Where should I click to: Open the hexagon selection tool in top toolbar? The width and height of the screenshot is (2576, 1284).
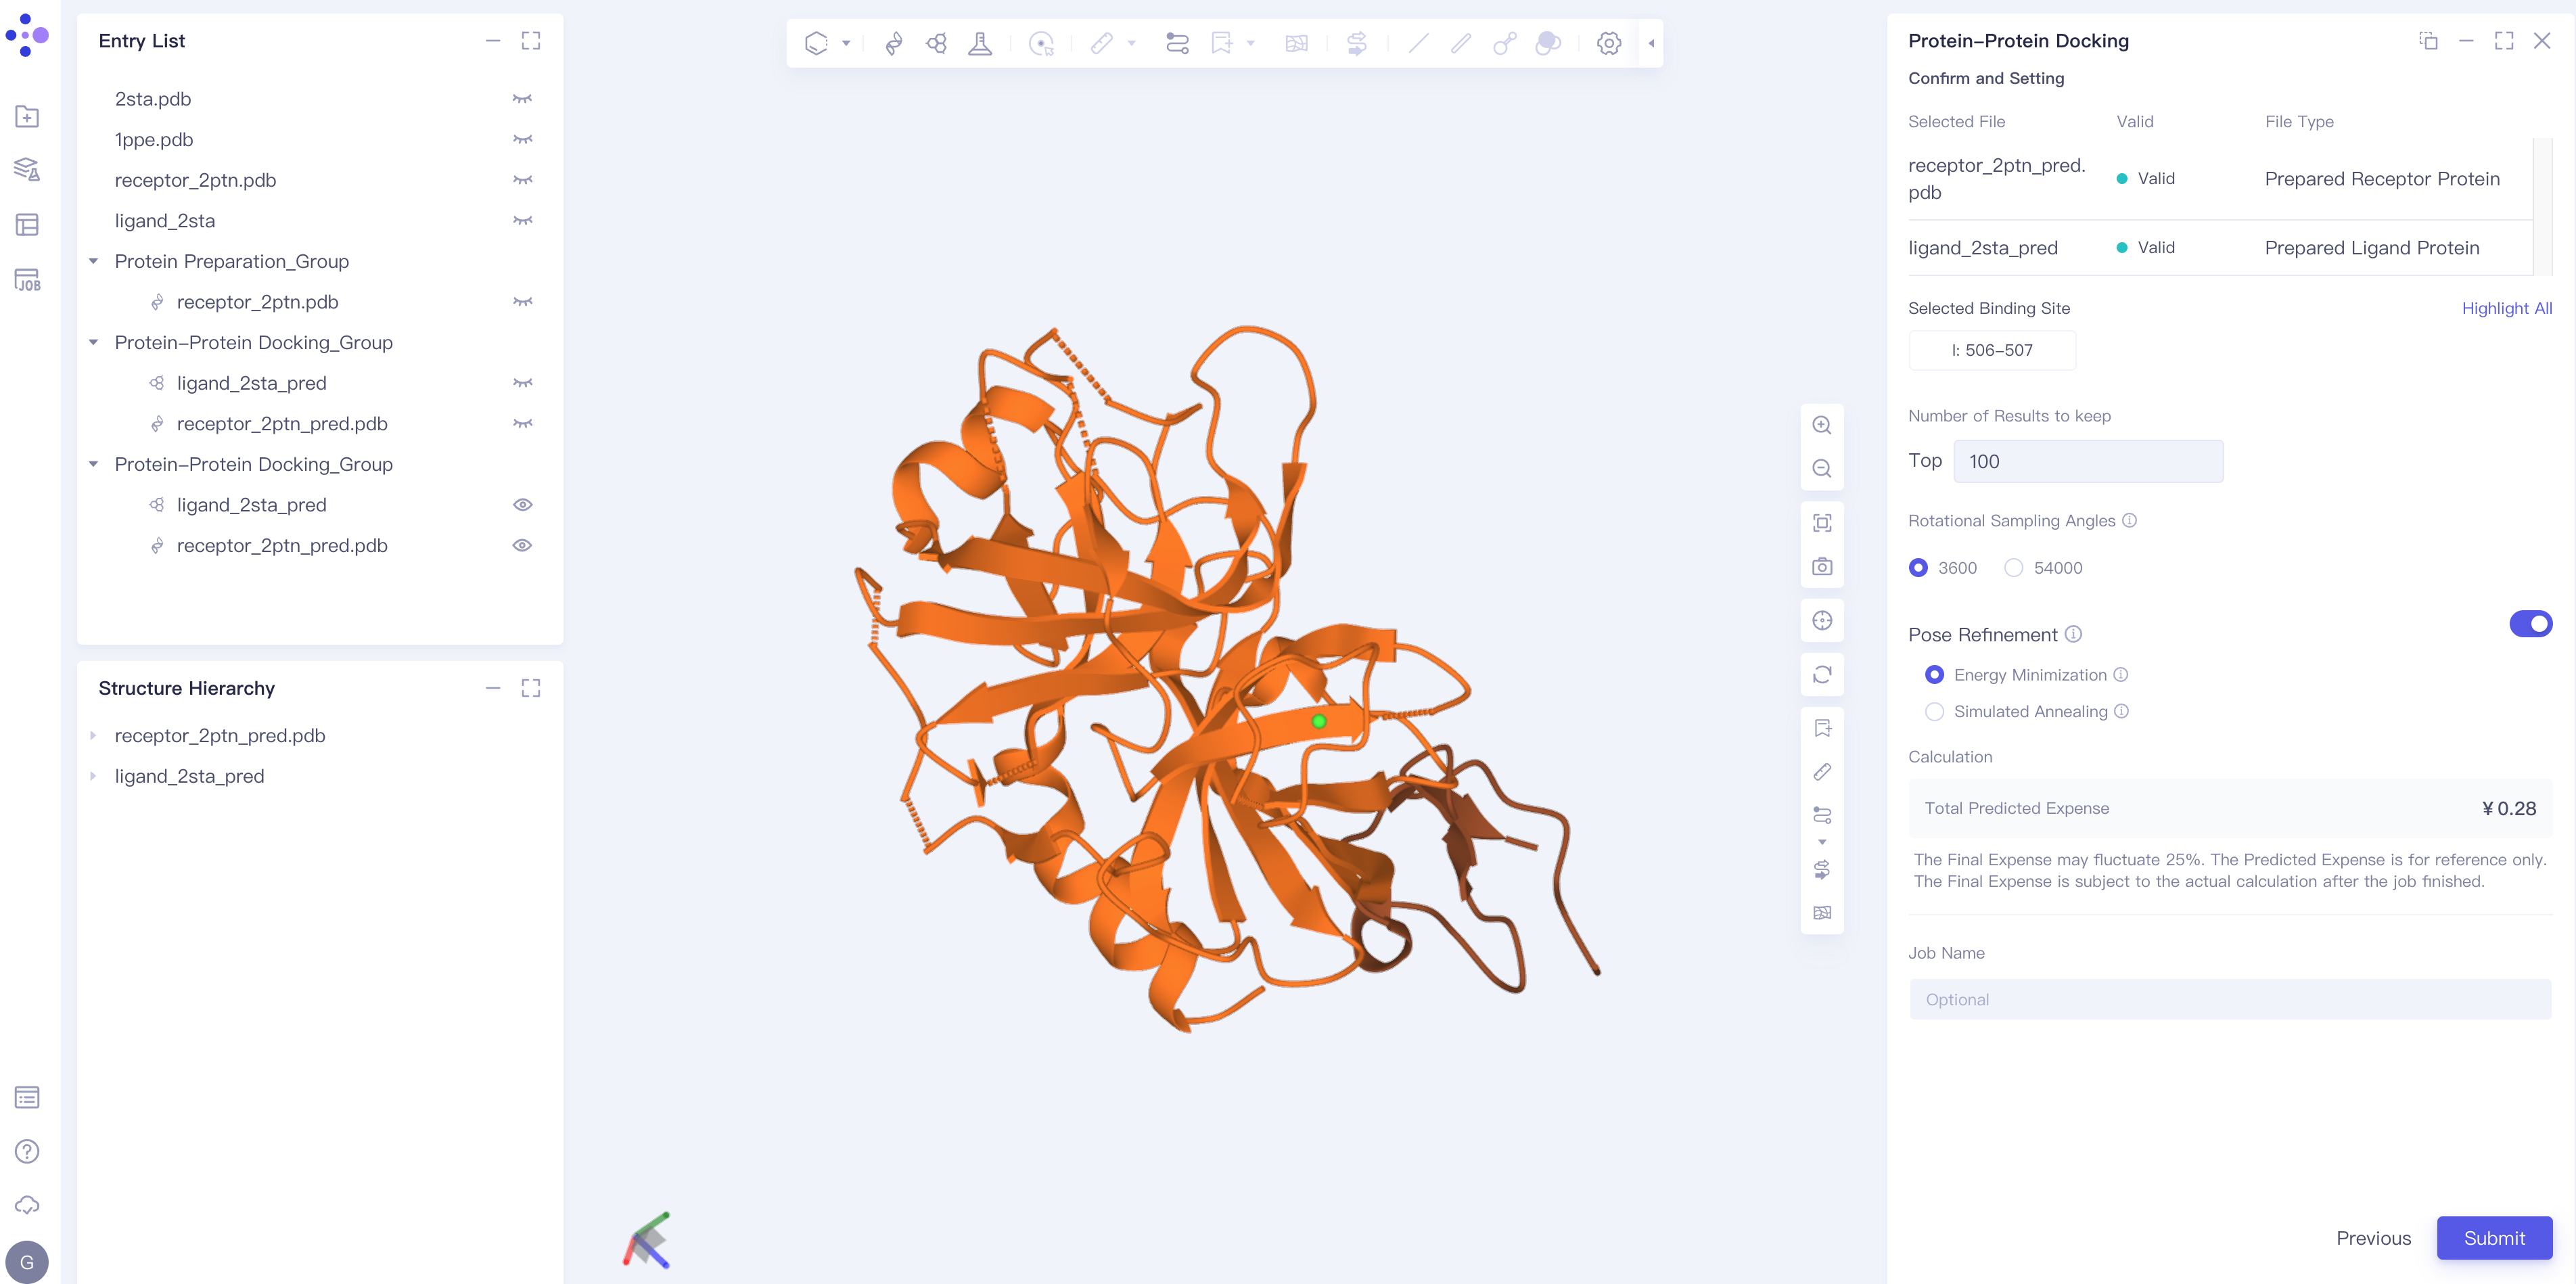point(816,43)
